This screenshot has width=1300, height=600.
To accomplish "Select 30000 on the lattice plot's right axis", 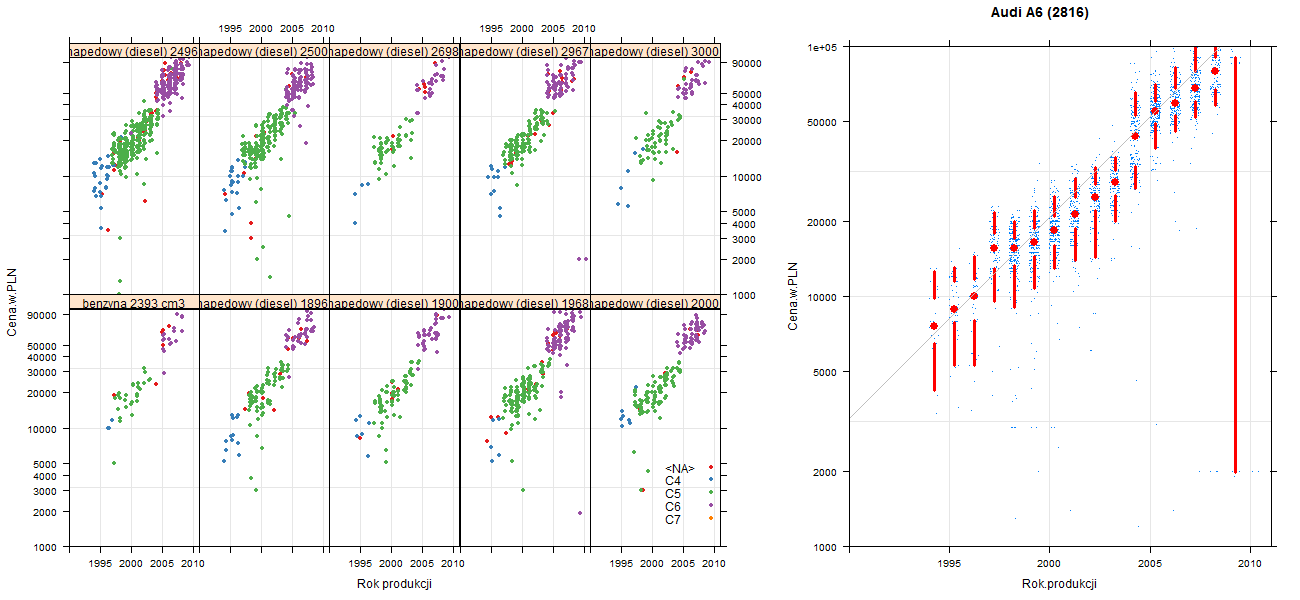I will (749, 120).
